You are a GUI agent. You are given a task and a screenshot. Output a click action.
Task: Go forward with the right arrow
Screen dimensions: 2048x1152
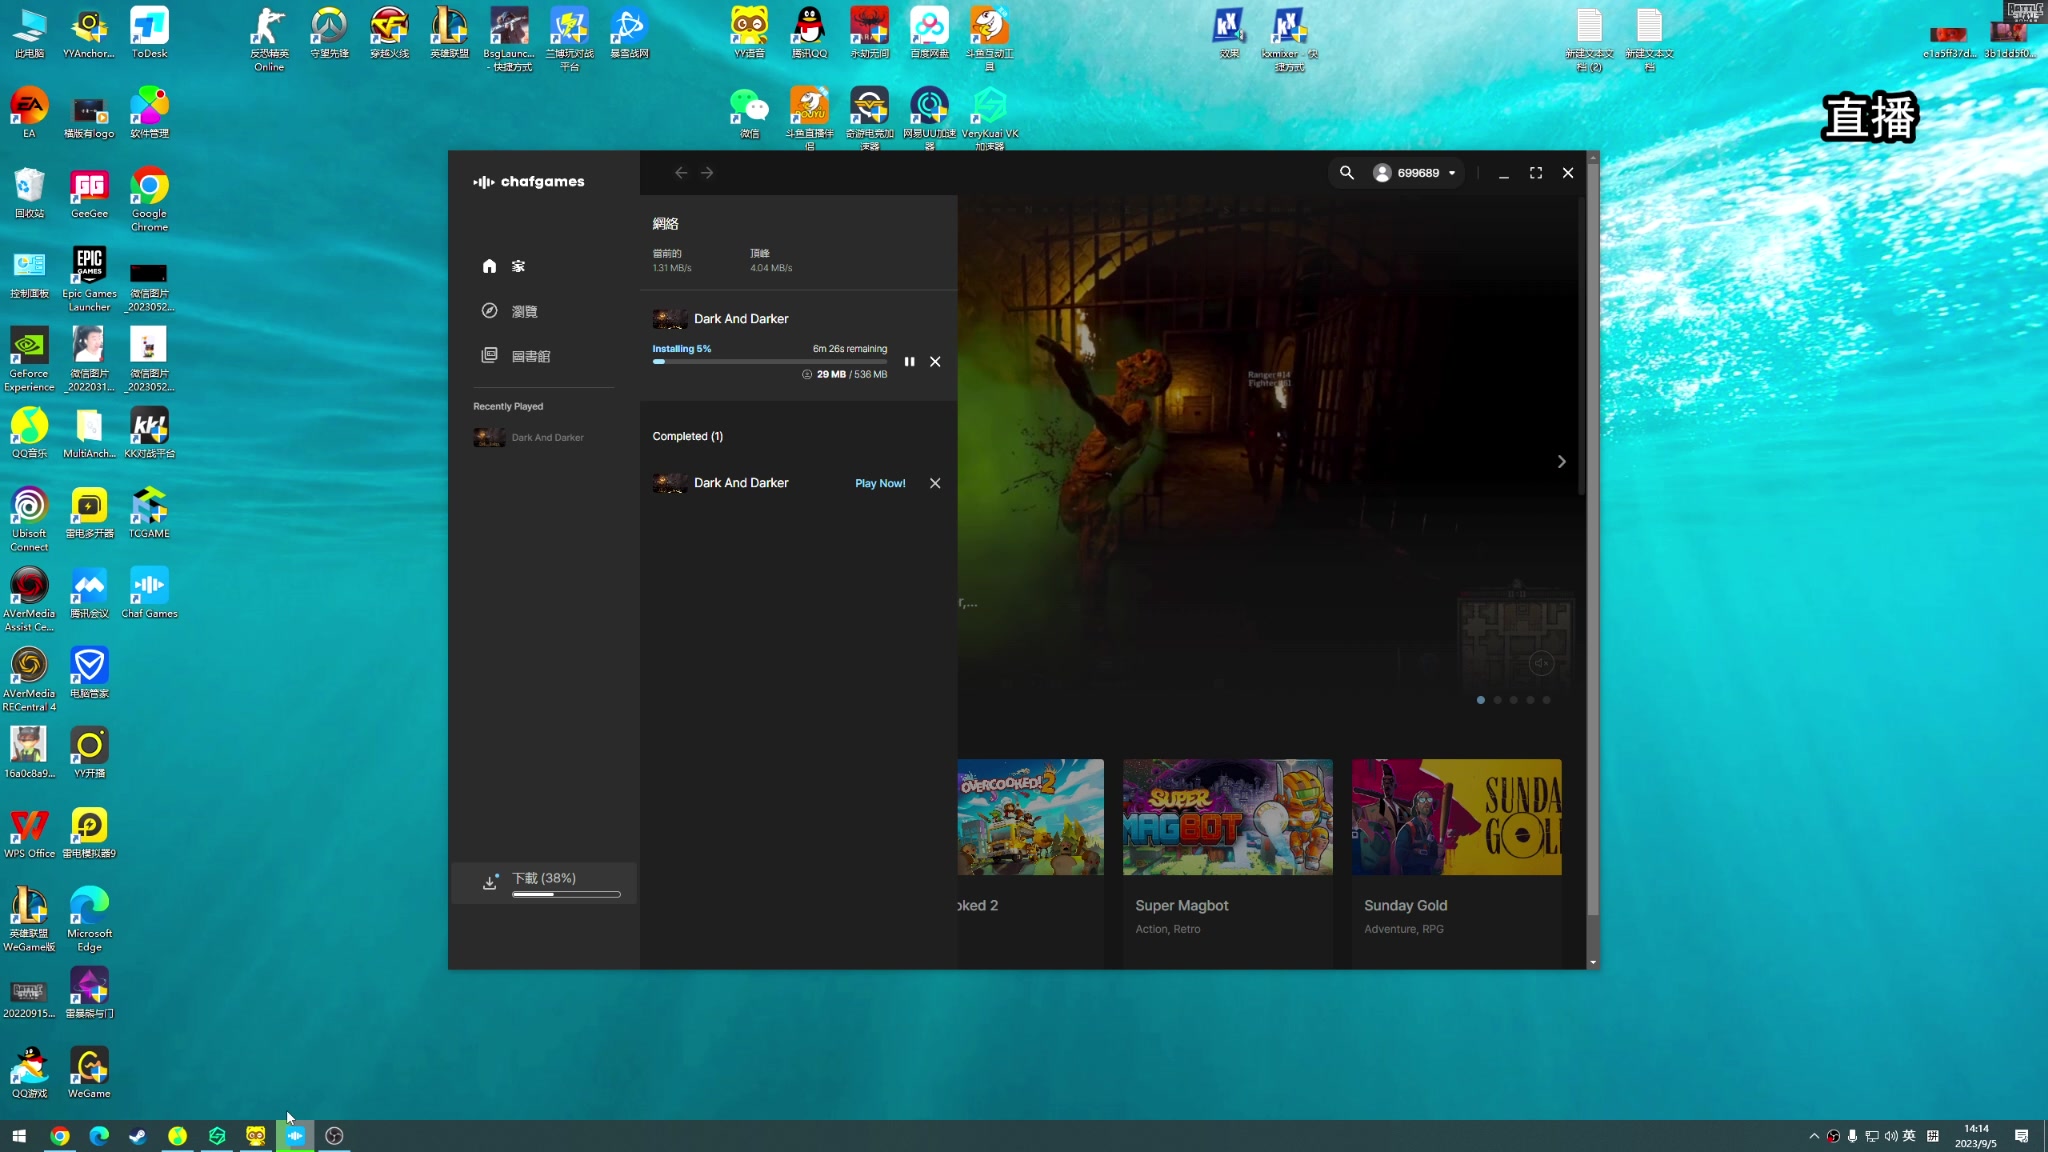pyautogui.click(x=707, y=173)
